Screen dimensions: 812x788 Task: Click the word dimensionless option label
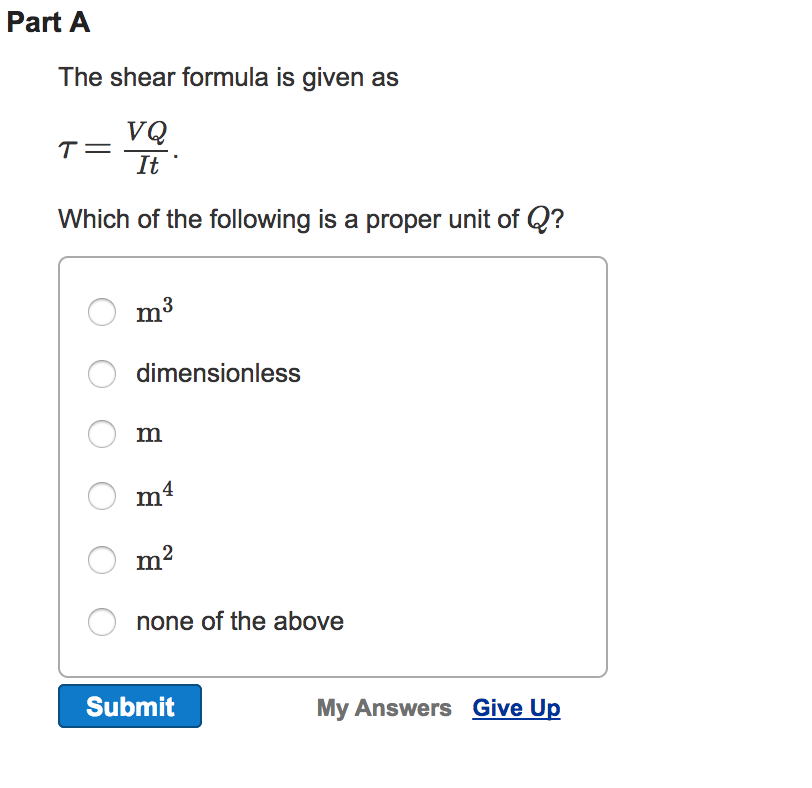coord(218,374)
